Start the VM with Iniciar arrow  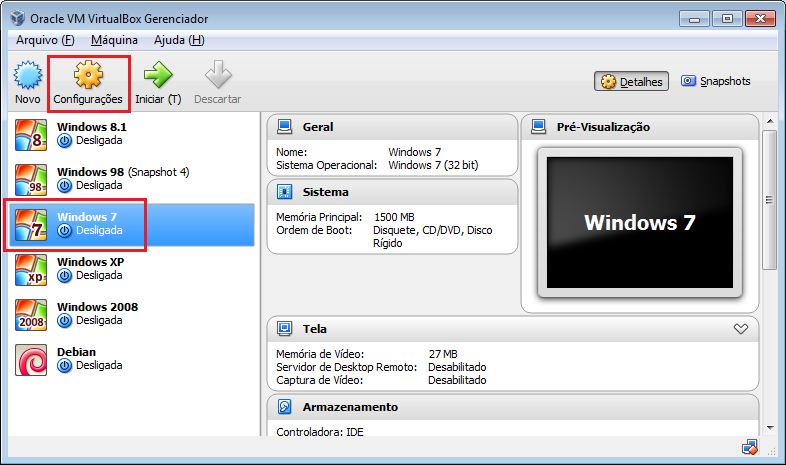click(x=158, y=75)
